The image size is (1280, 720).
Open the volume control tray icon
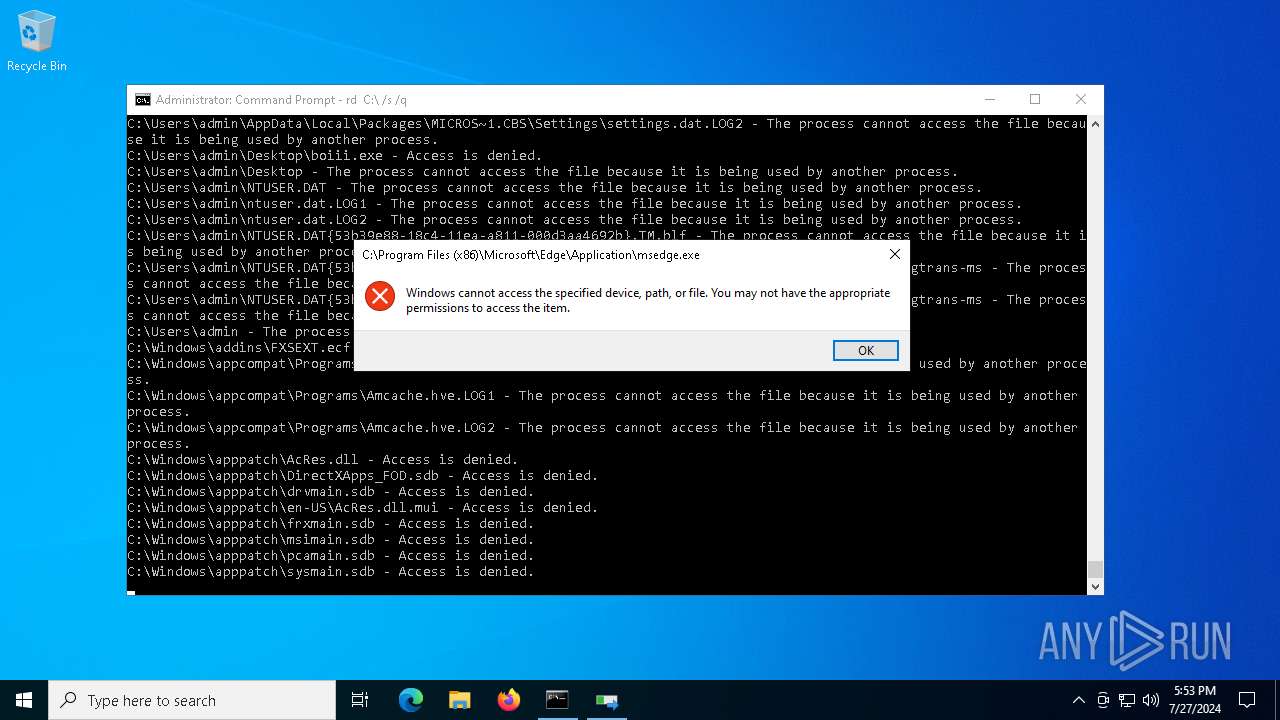(1151, 700)
